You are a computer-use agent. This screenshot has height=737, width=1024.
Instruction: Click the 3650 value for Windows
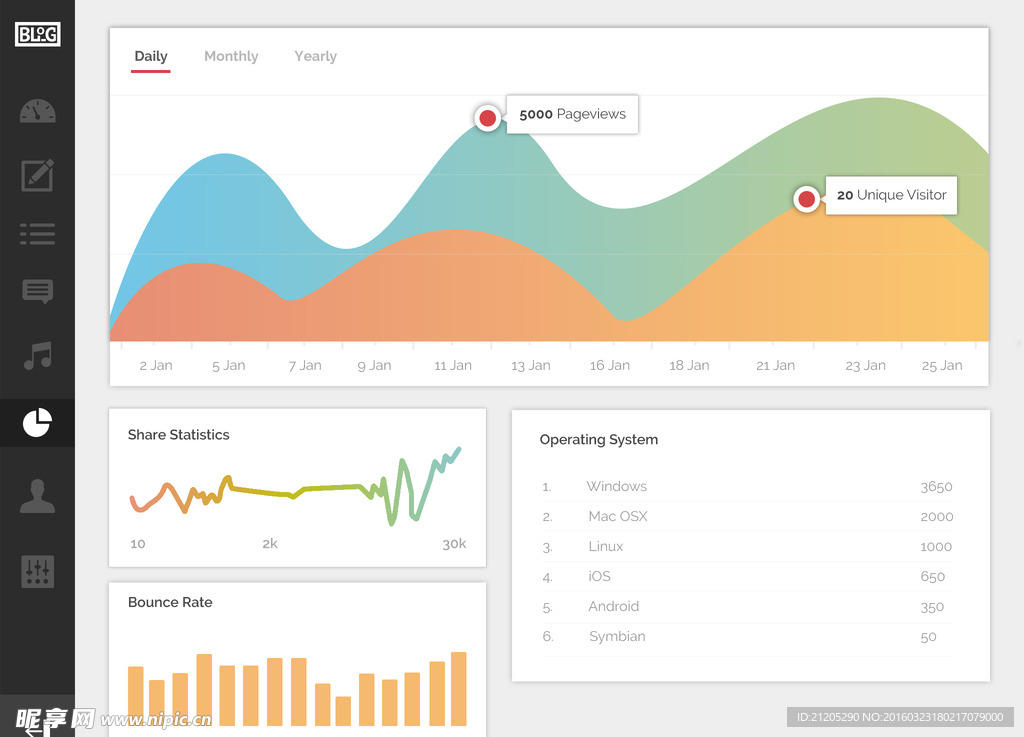coord(936,487)
